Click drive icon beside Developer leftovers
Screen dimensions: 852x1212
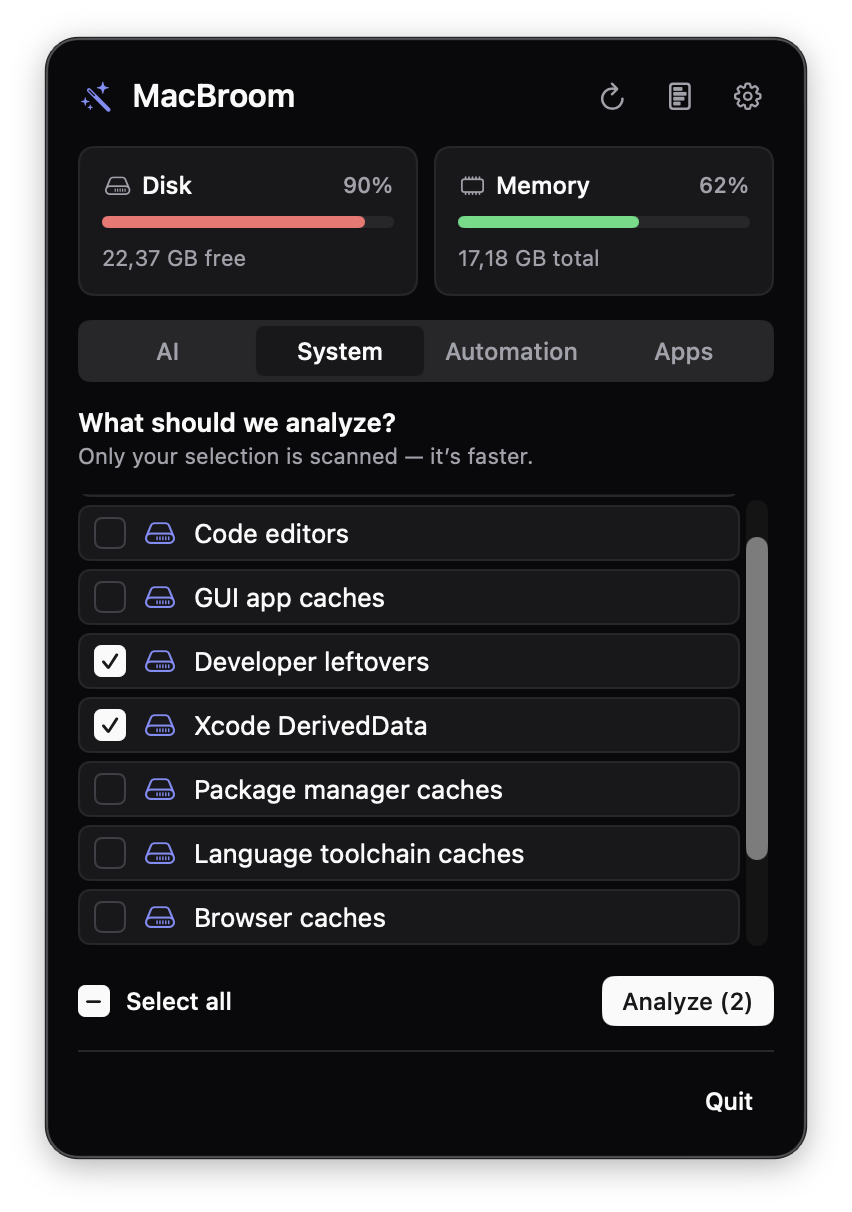(x=160, y=662)
